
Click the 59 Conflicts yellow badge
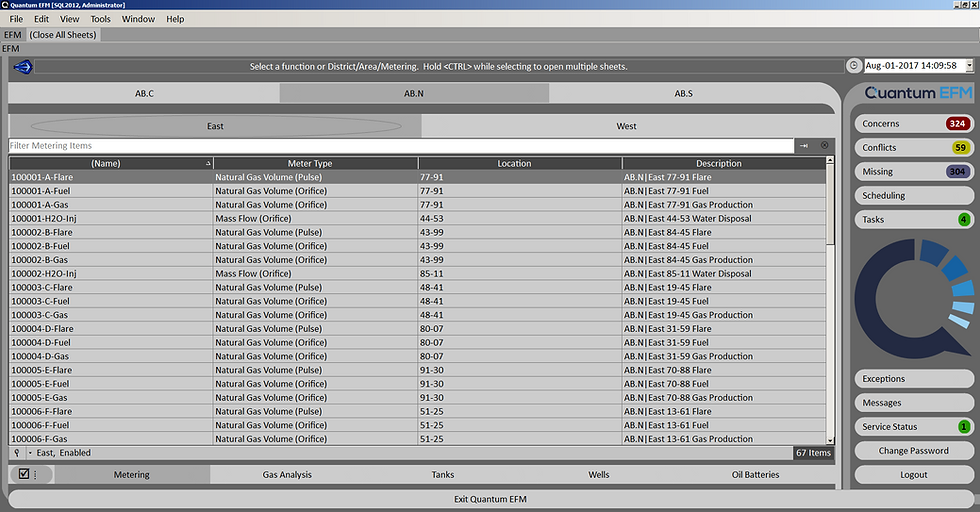pyautogui.click(x=960, y=148)
